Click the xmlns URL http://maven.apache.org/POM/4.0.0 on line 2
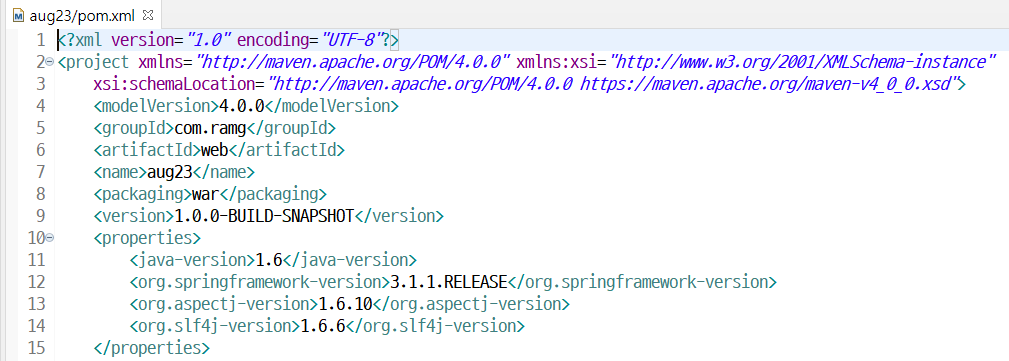Viewport: 1009px width, 361px height. [353, 62]
